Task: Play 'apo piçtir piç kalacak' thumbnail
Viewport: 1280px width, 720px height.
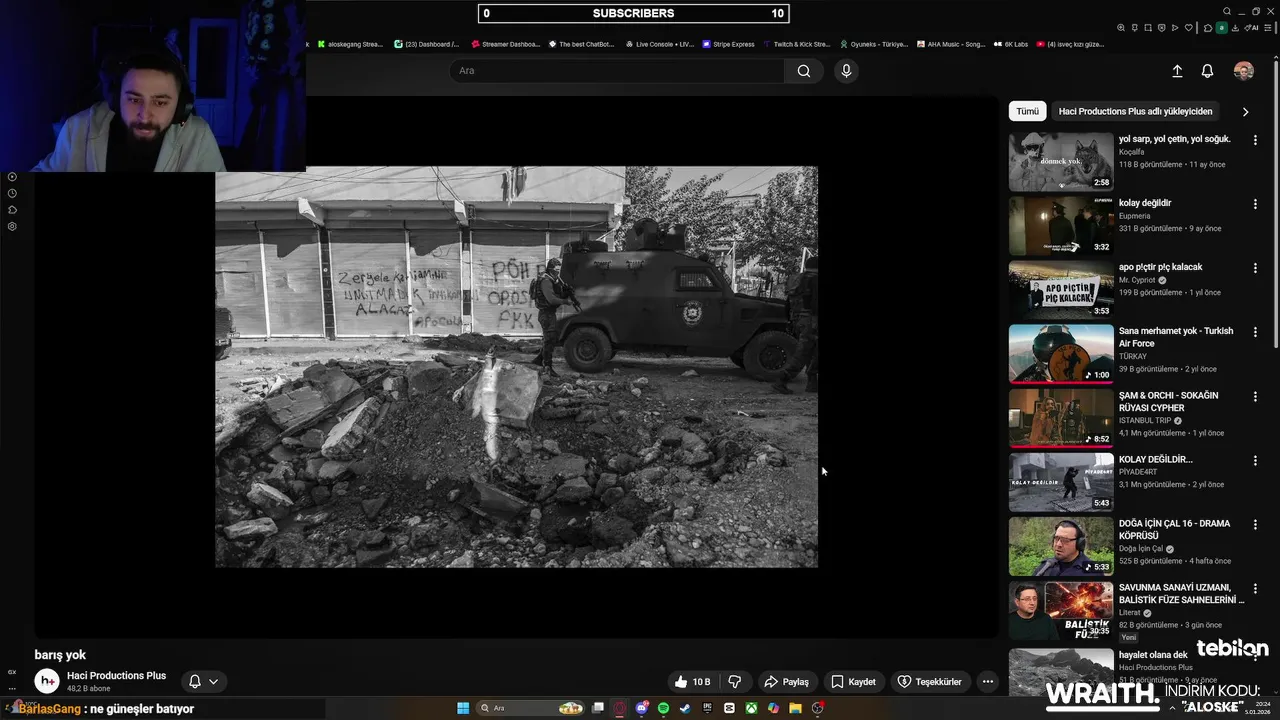Action: tap(1061, 289)
